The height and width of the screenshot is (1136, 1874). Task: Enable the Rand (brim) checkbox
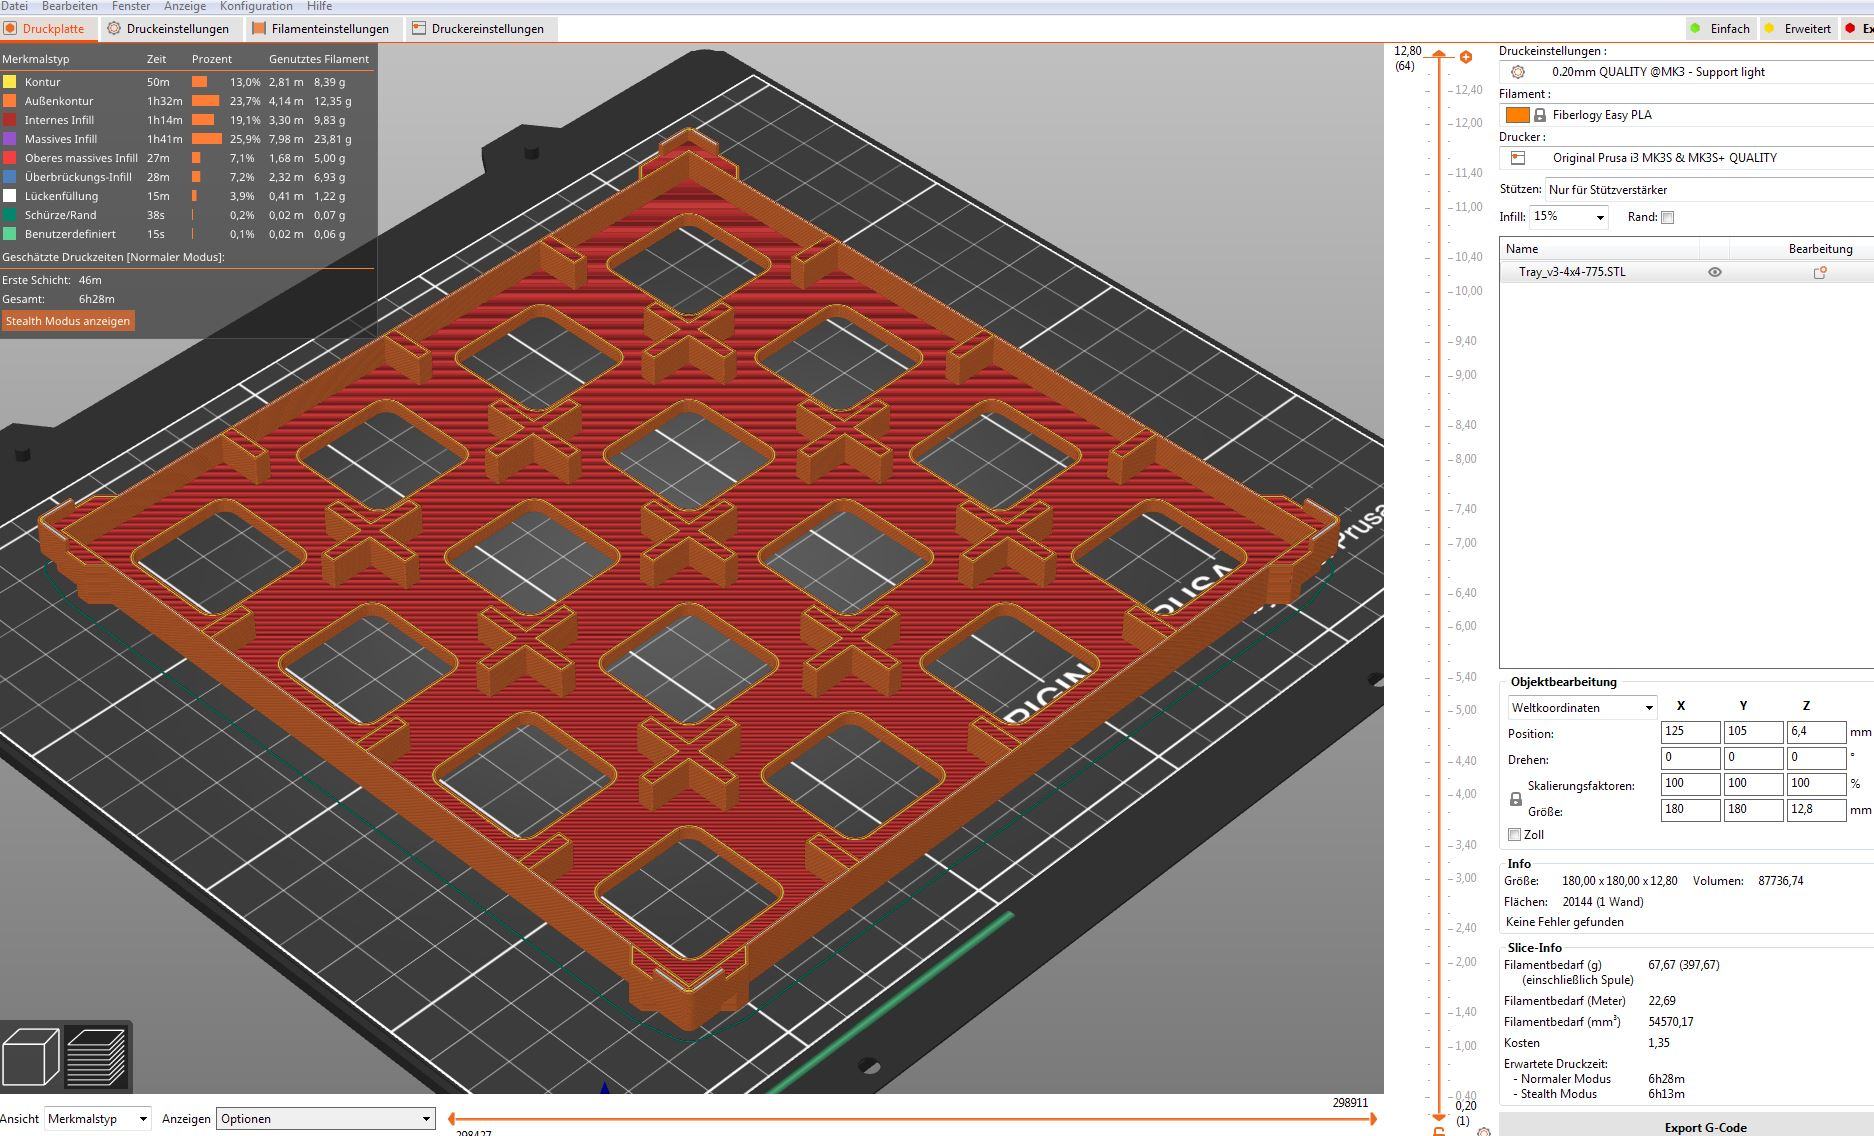(x=1667, y=217)
